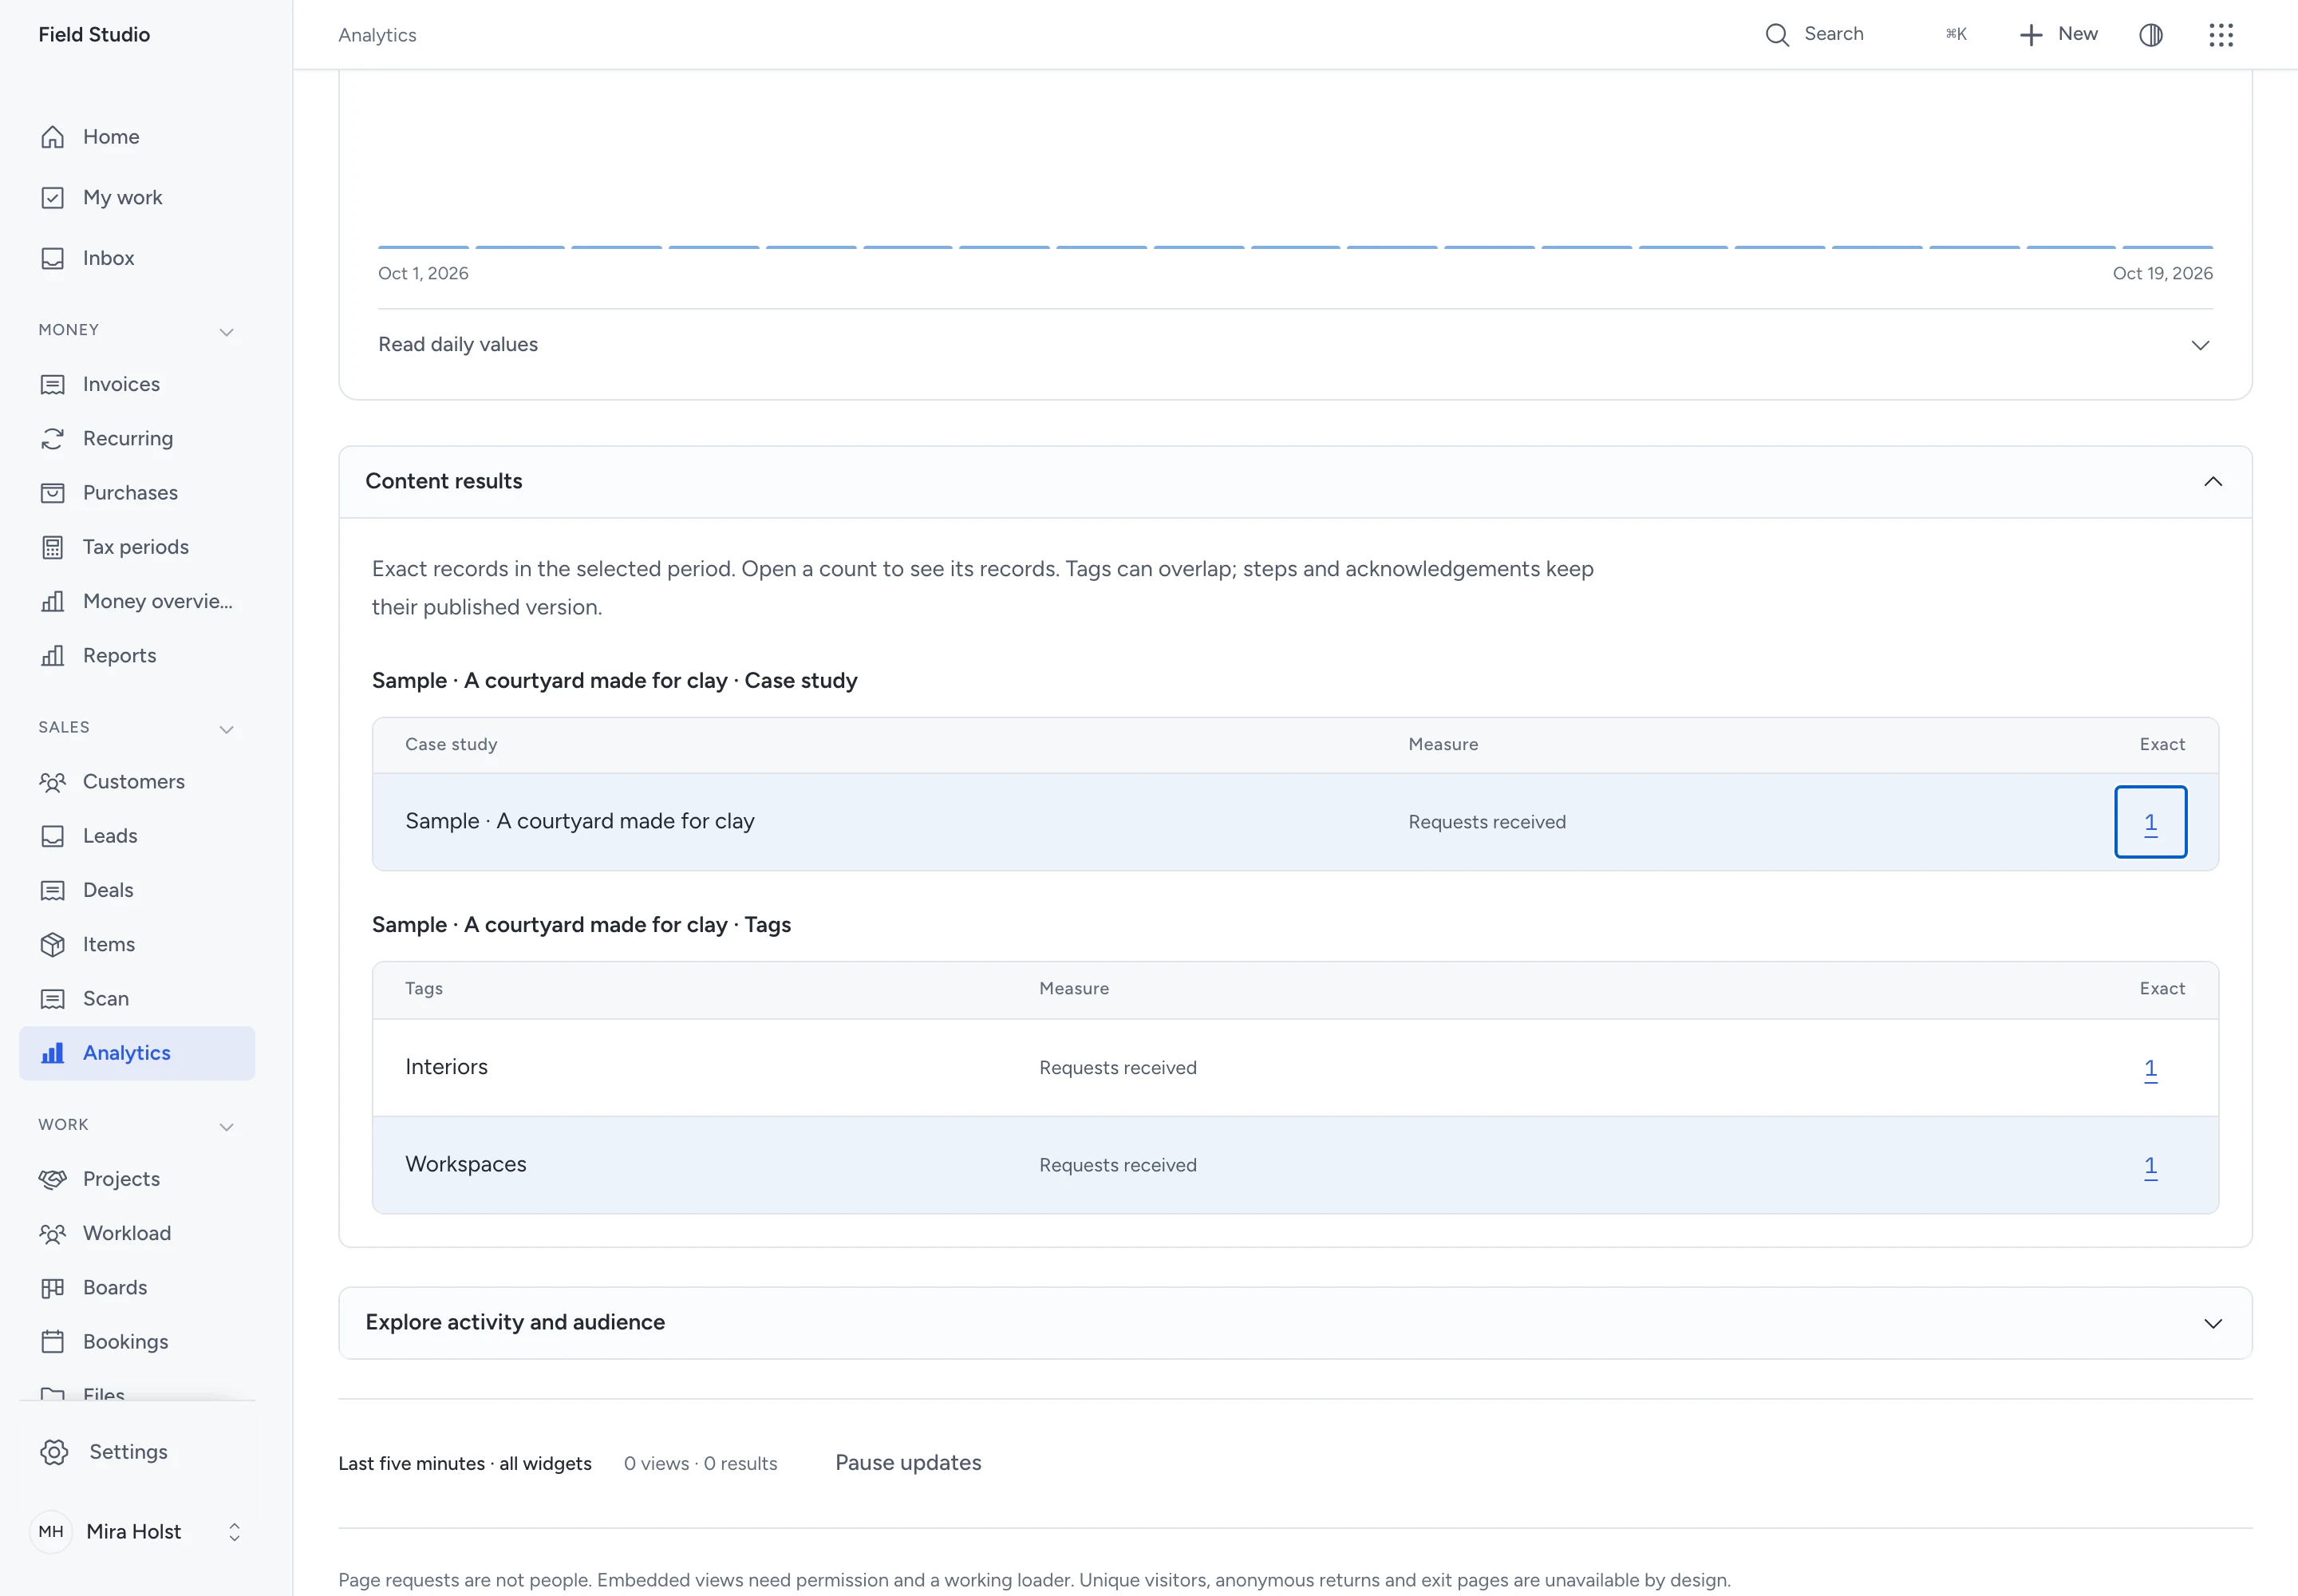2298x1596 pixels.
Task: Go to Leads in sidebar
Action: [x=137, y=836]
